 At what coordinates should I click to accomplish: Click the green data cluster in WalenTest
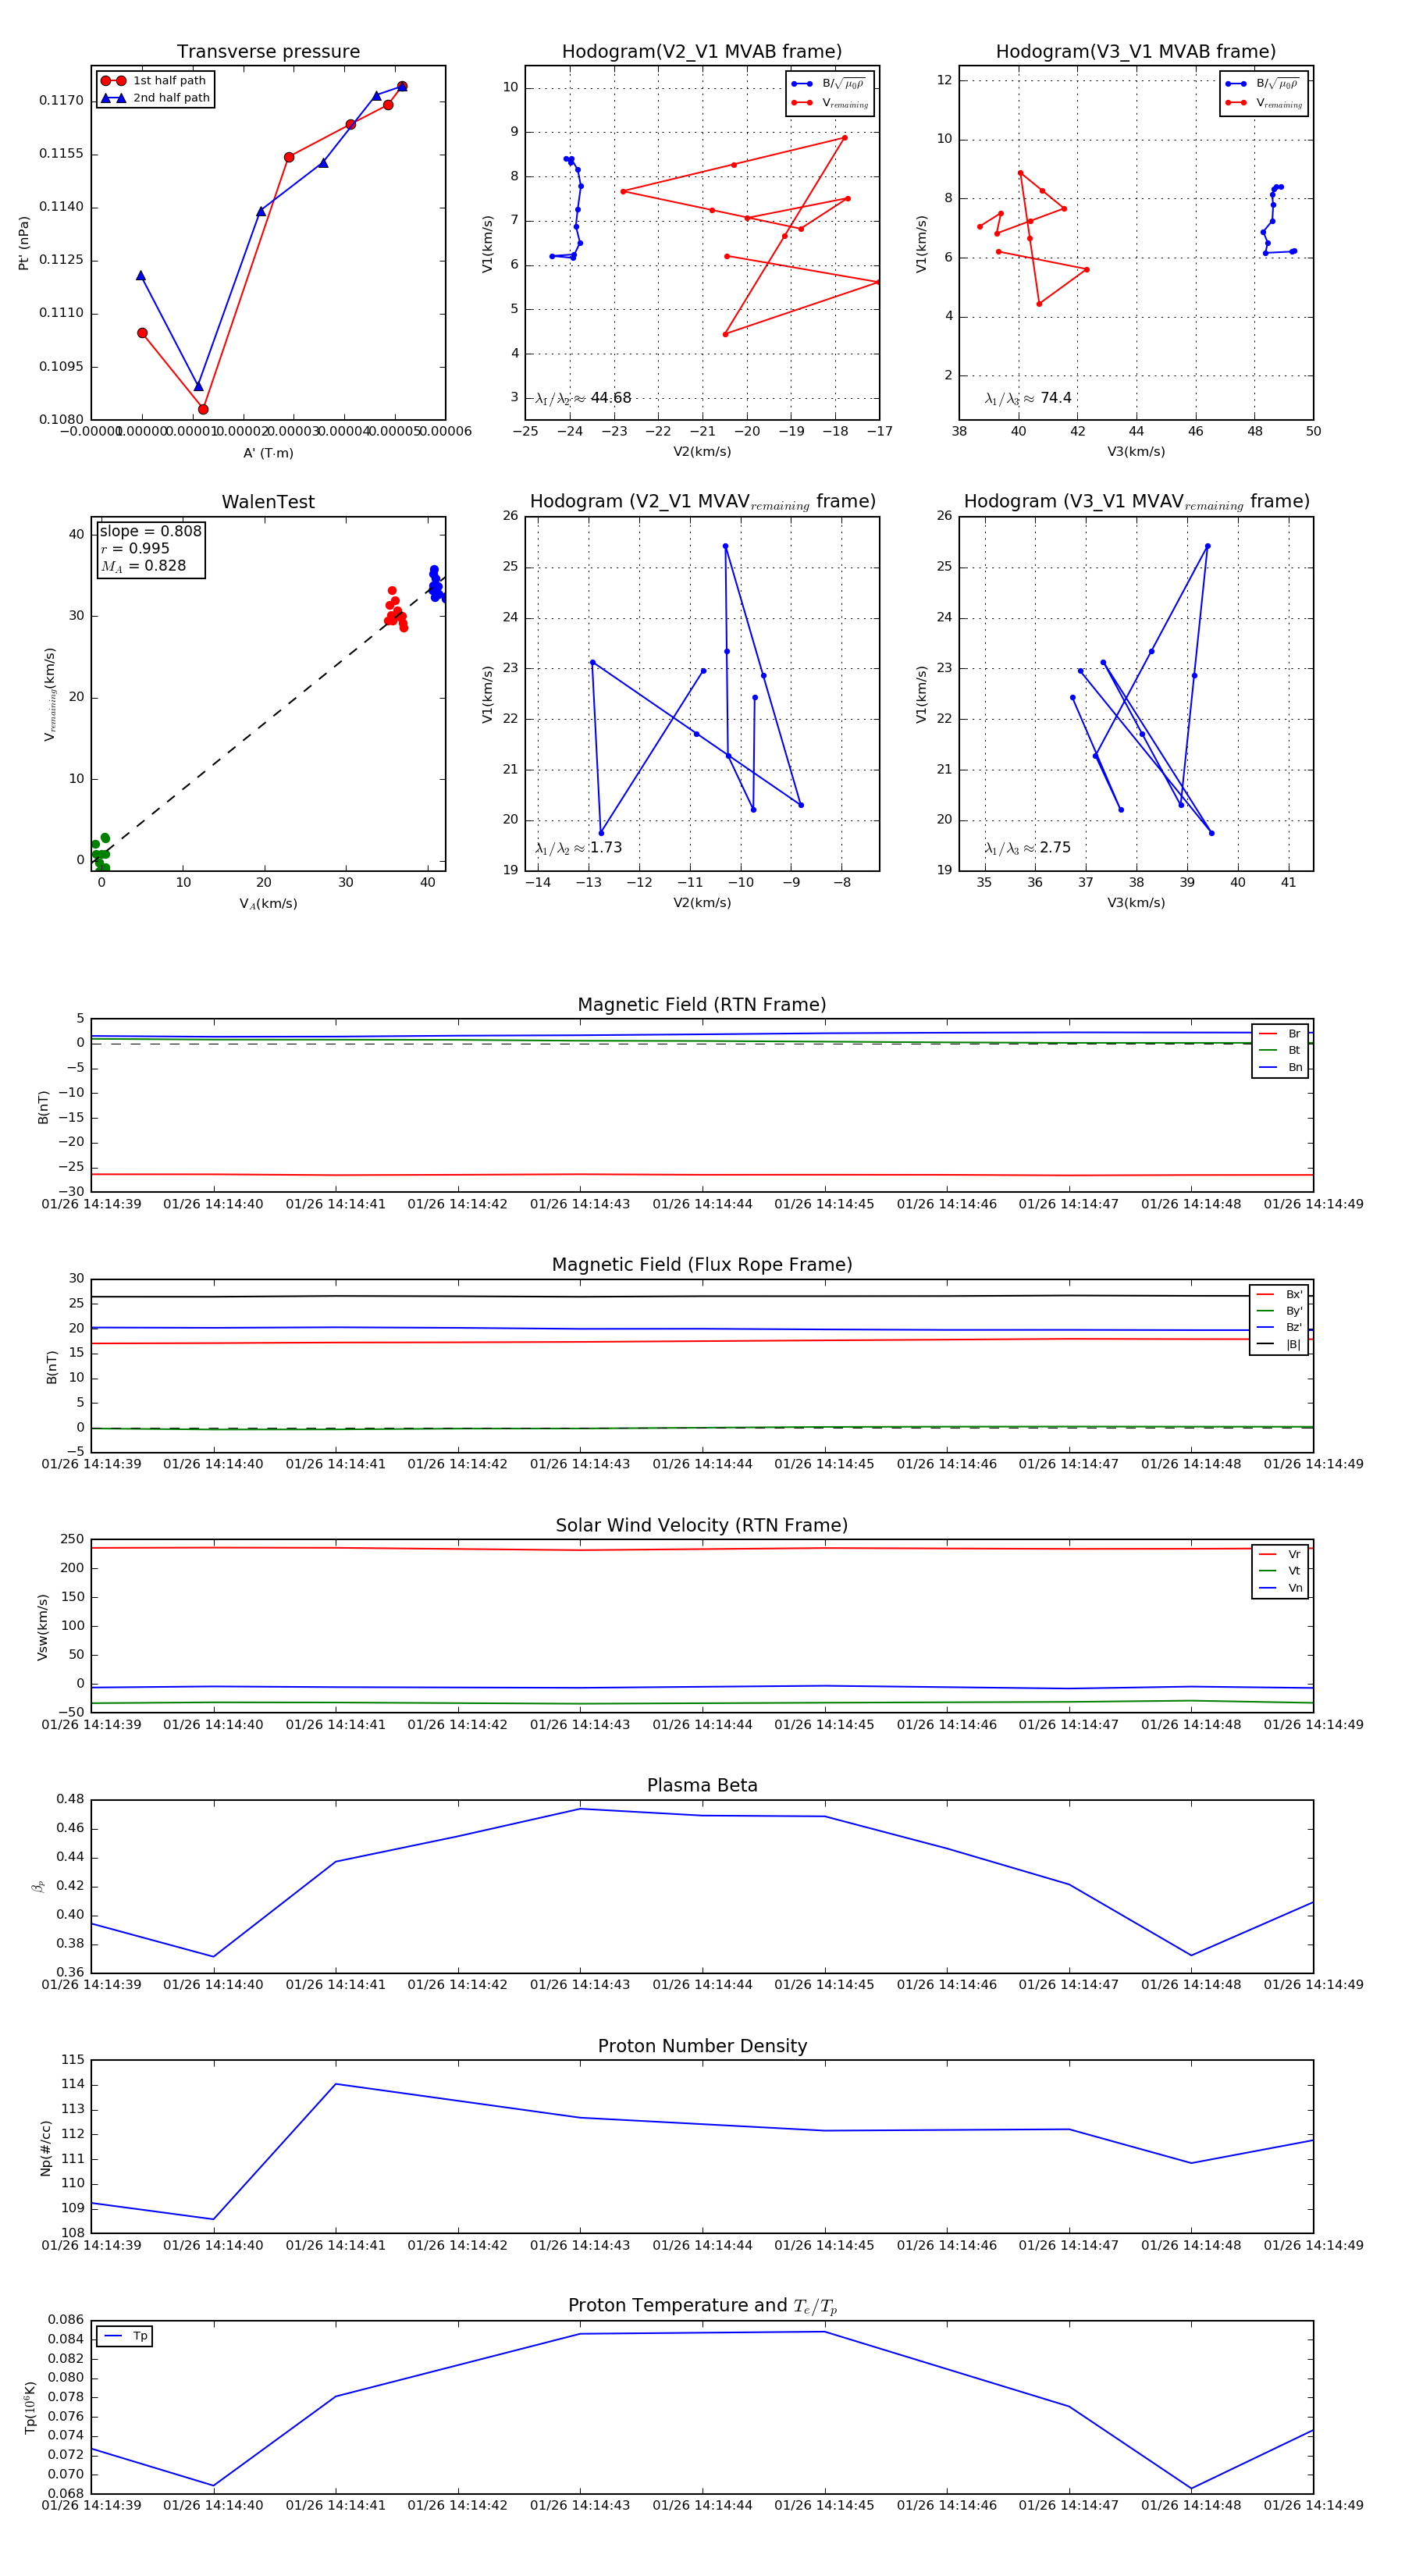(x=100, y=853)
